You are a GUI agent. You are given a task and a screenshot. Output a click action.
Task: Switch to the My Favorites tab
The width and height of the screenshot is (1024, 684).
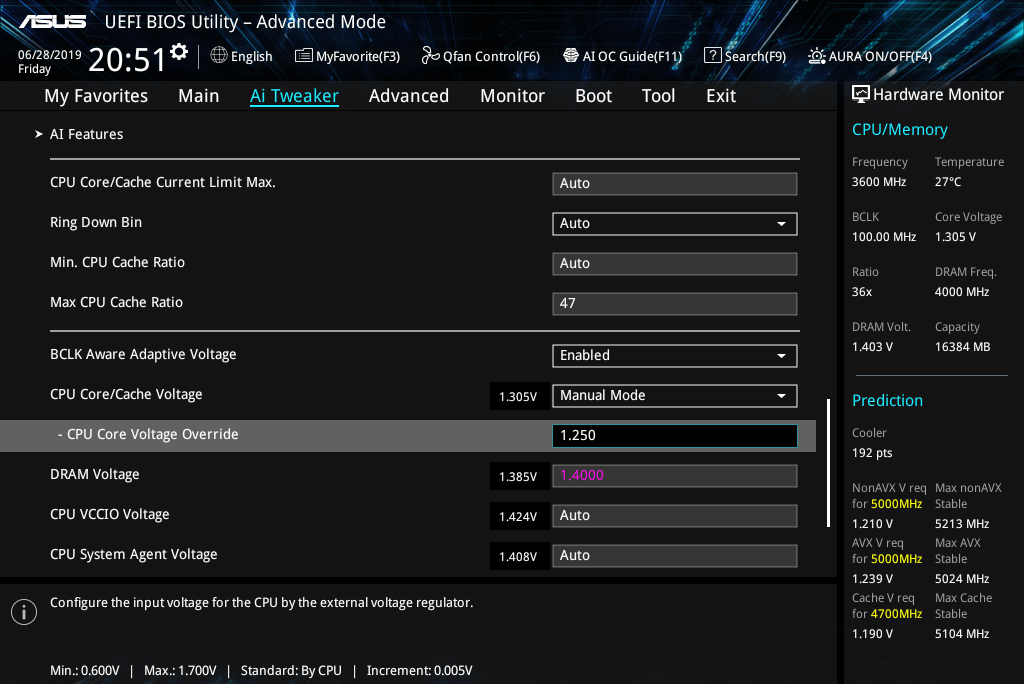coord(96,96)
